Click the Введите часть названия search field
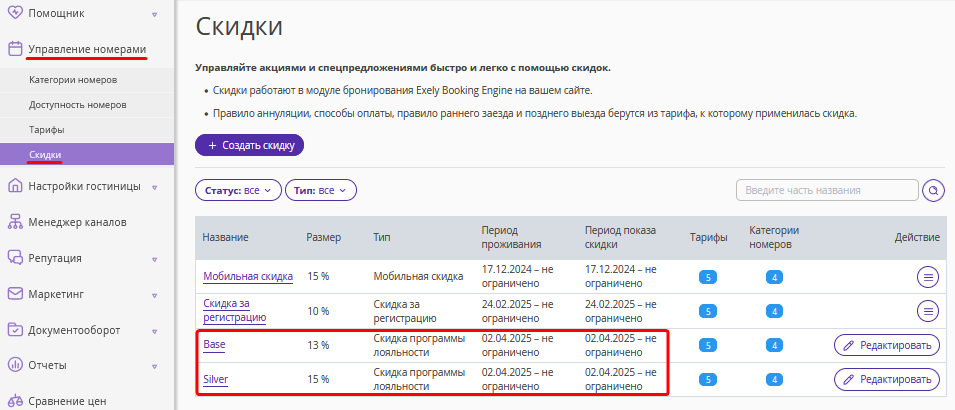 pos(827,190)
